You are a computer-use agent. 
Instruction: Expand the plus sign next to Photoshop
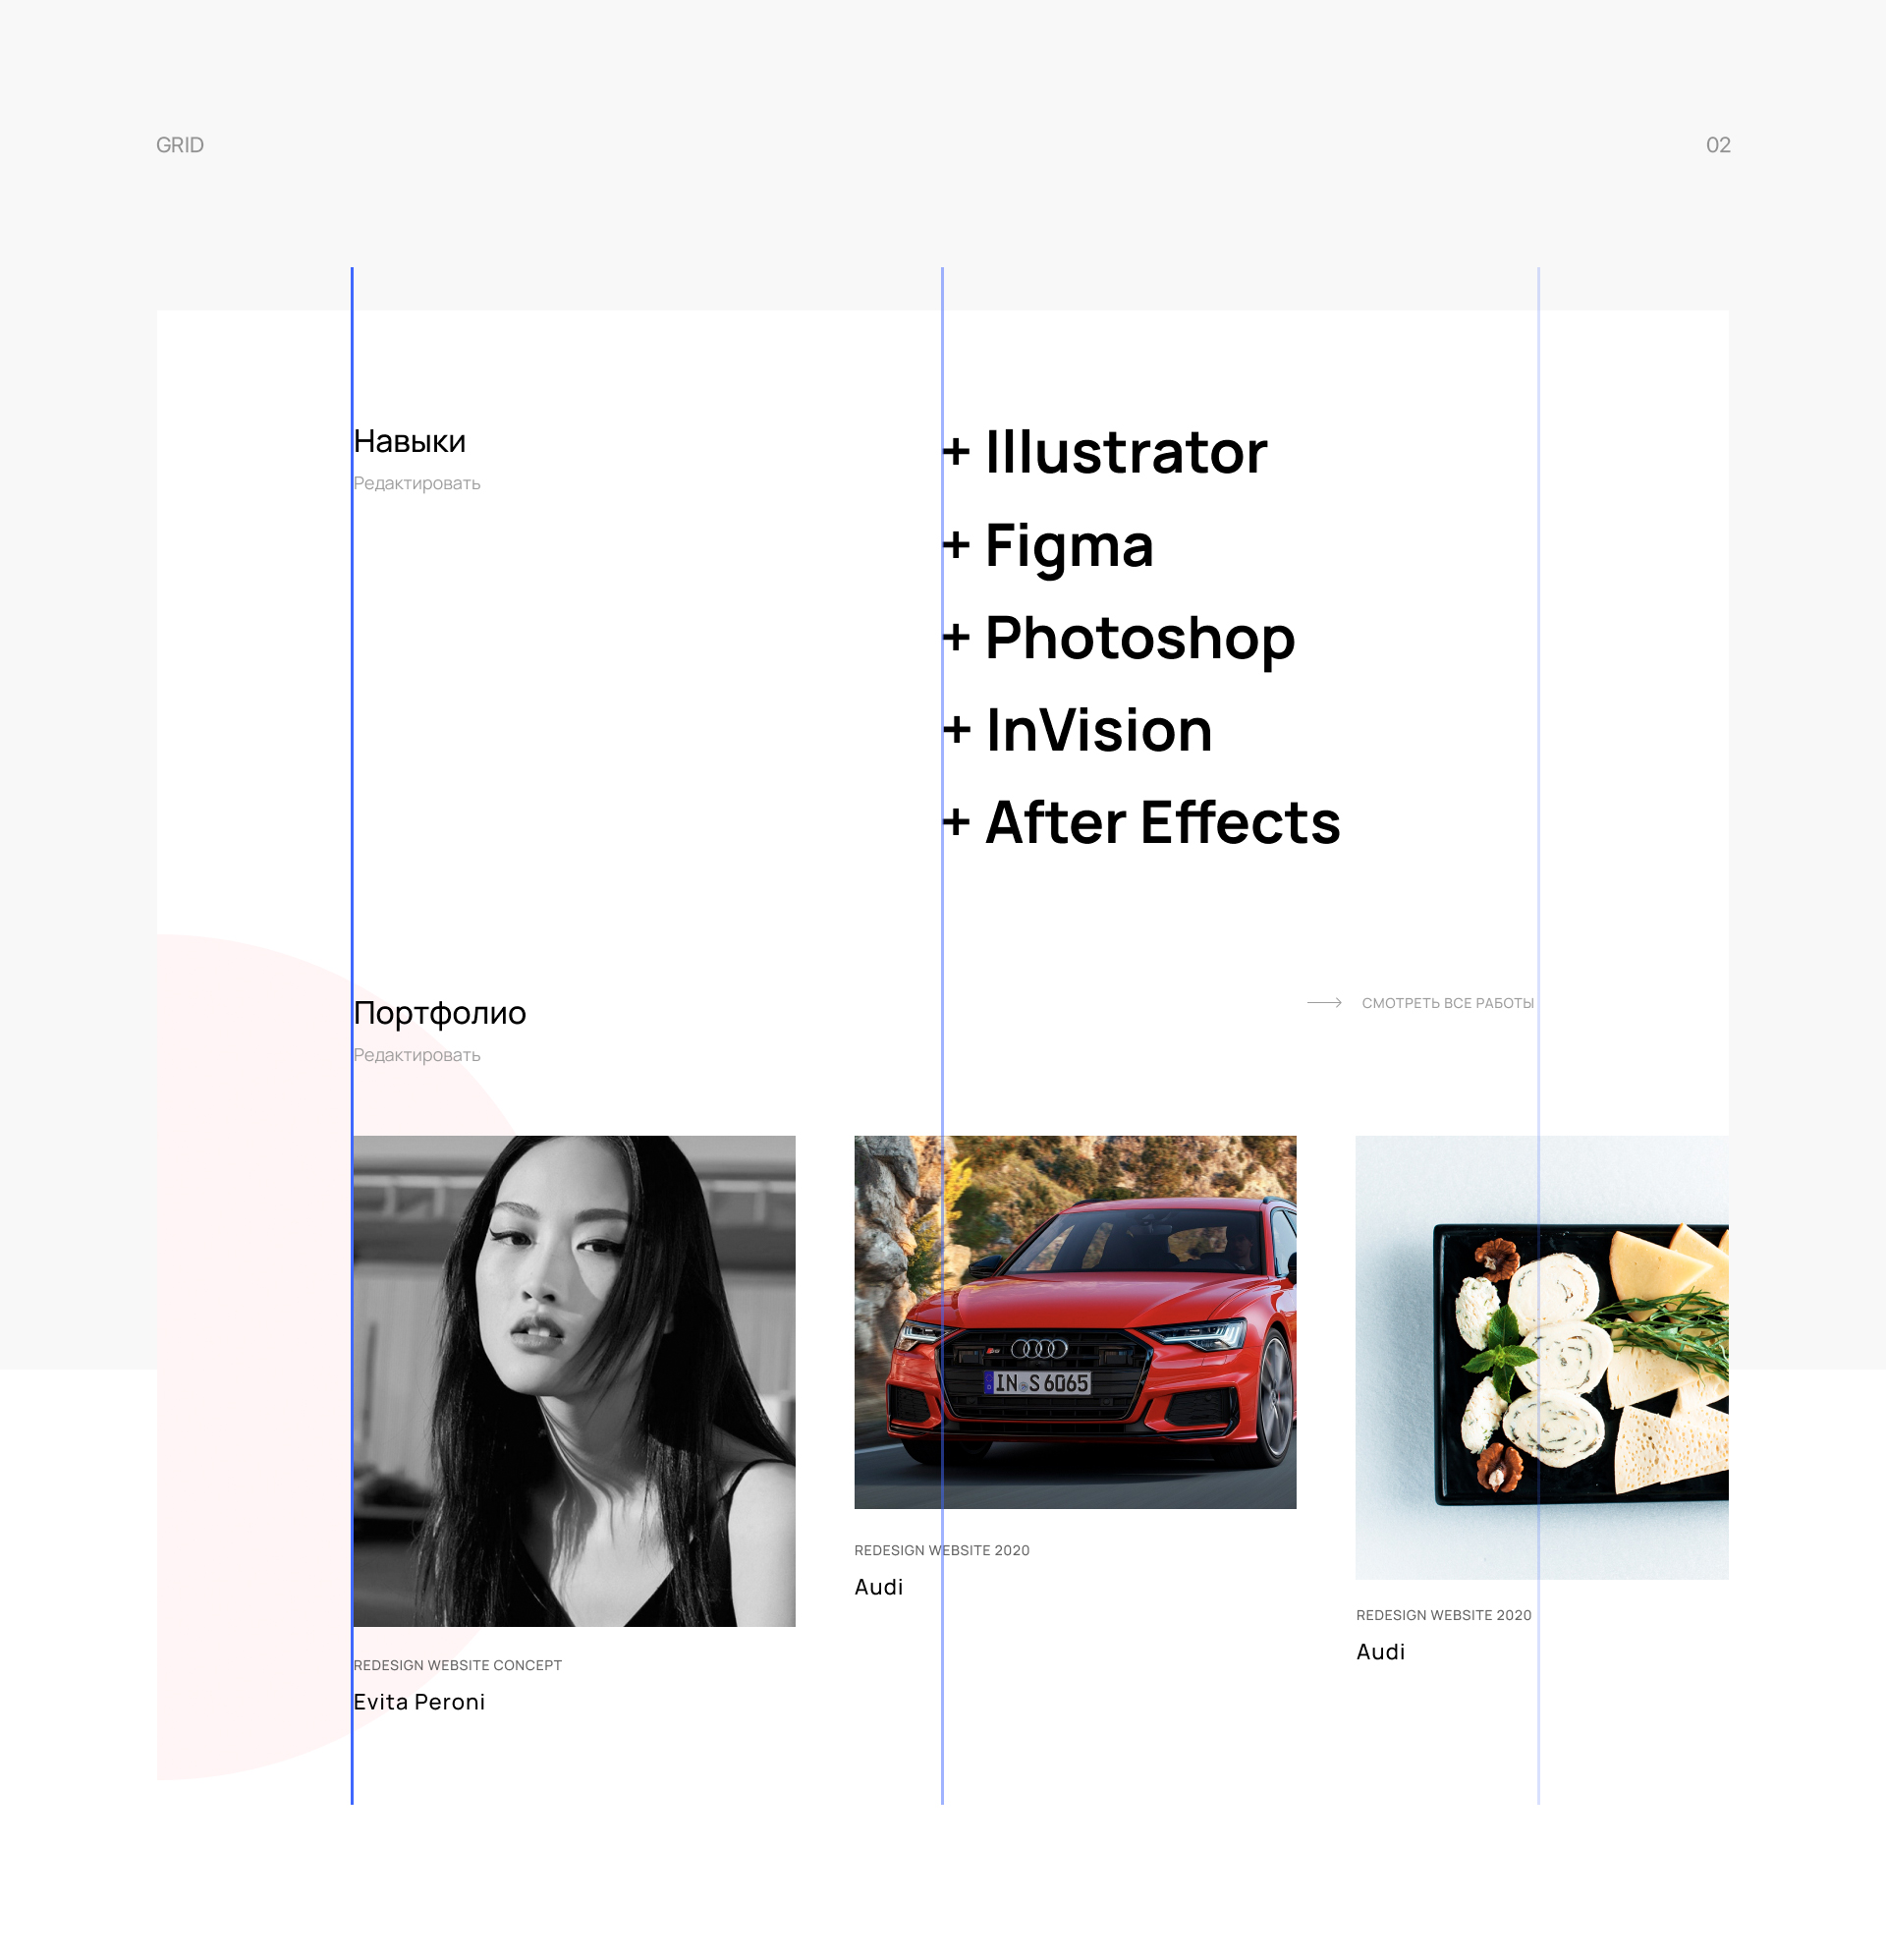[957, 638]
